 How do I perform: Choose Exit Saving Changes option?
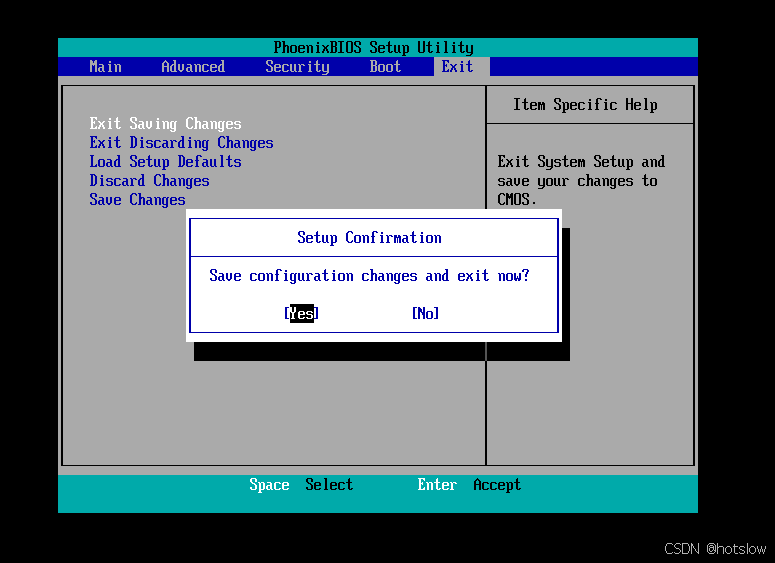(x=165, y=124)
